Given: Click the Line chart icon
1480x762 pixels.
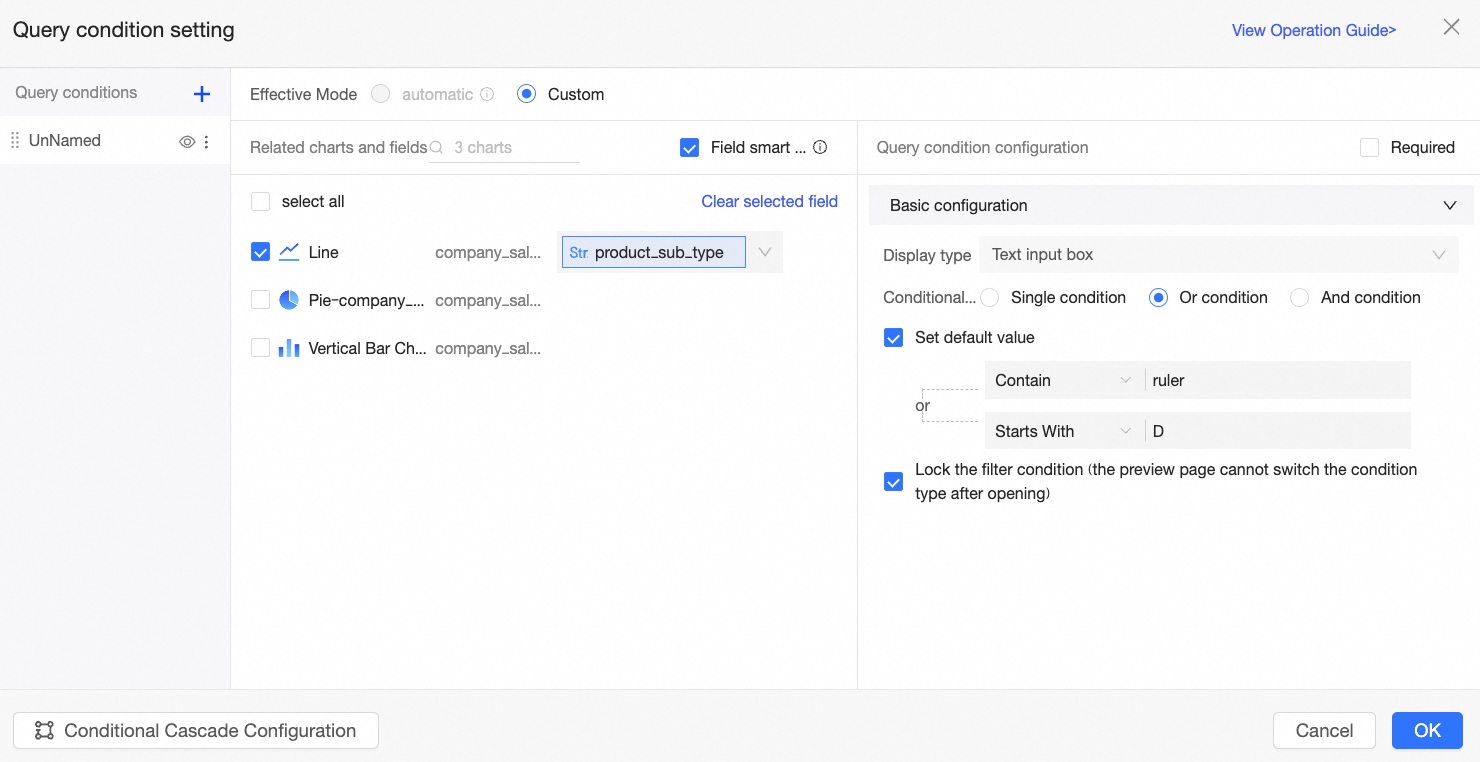Looking at the screenshot, I should point(289,252).
